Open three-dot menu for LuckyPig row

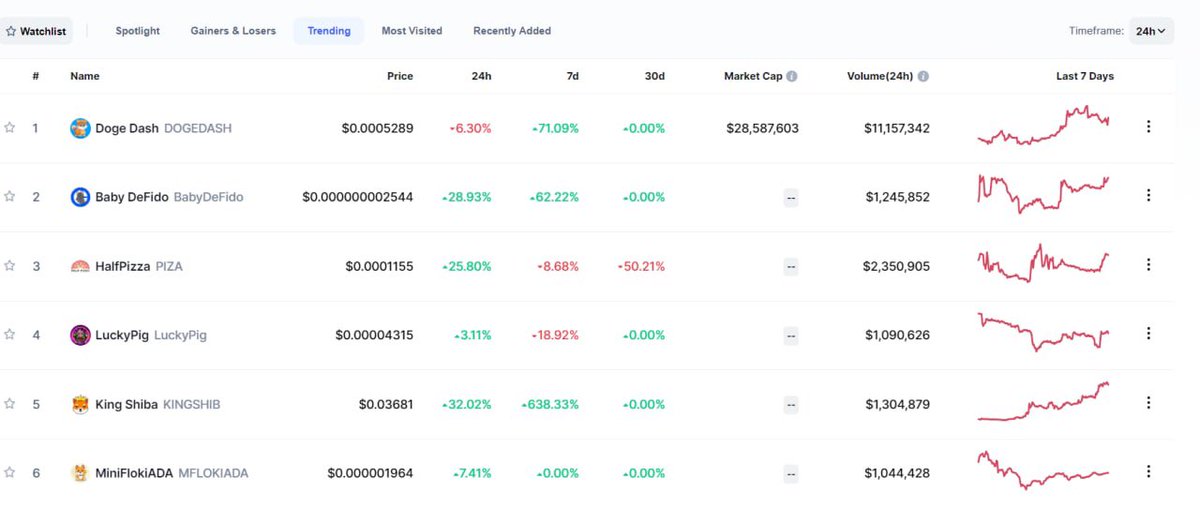tap(1148, 334)
